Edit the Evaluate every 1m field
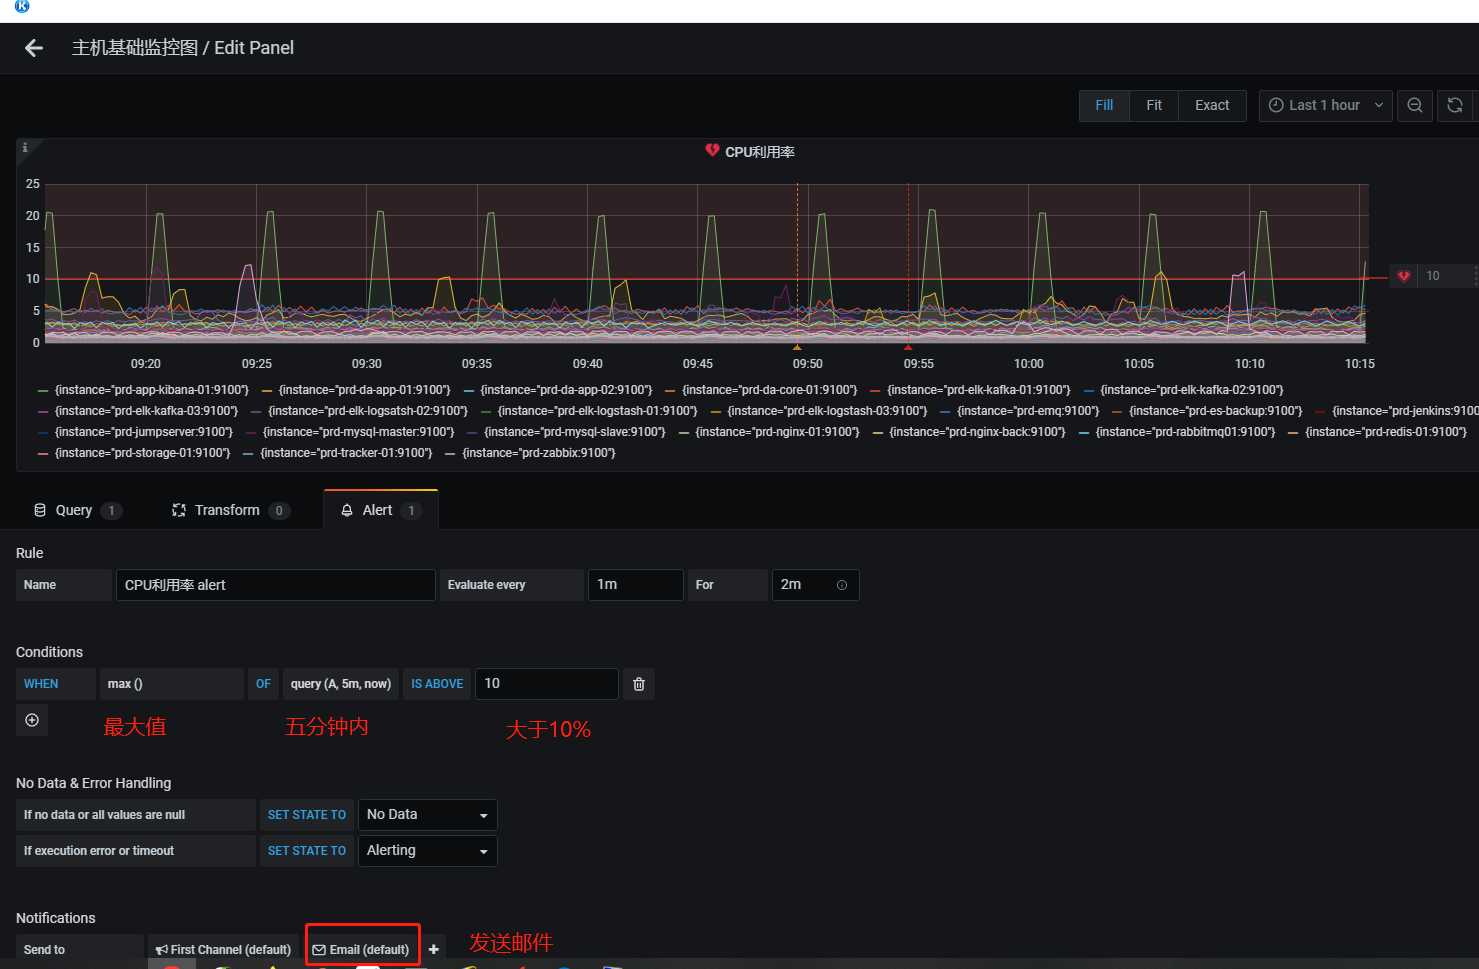The width and height of the screenshot is (1479, 969). [x=635, y=585]
